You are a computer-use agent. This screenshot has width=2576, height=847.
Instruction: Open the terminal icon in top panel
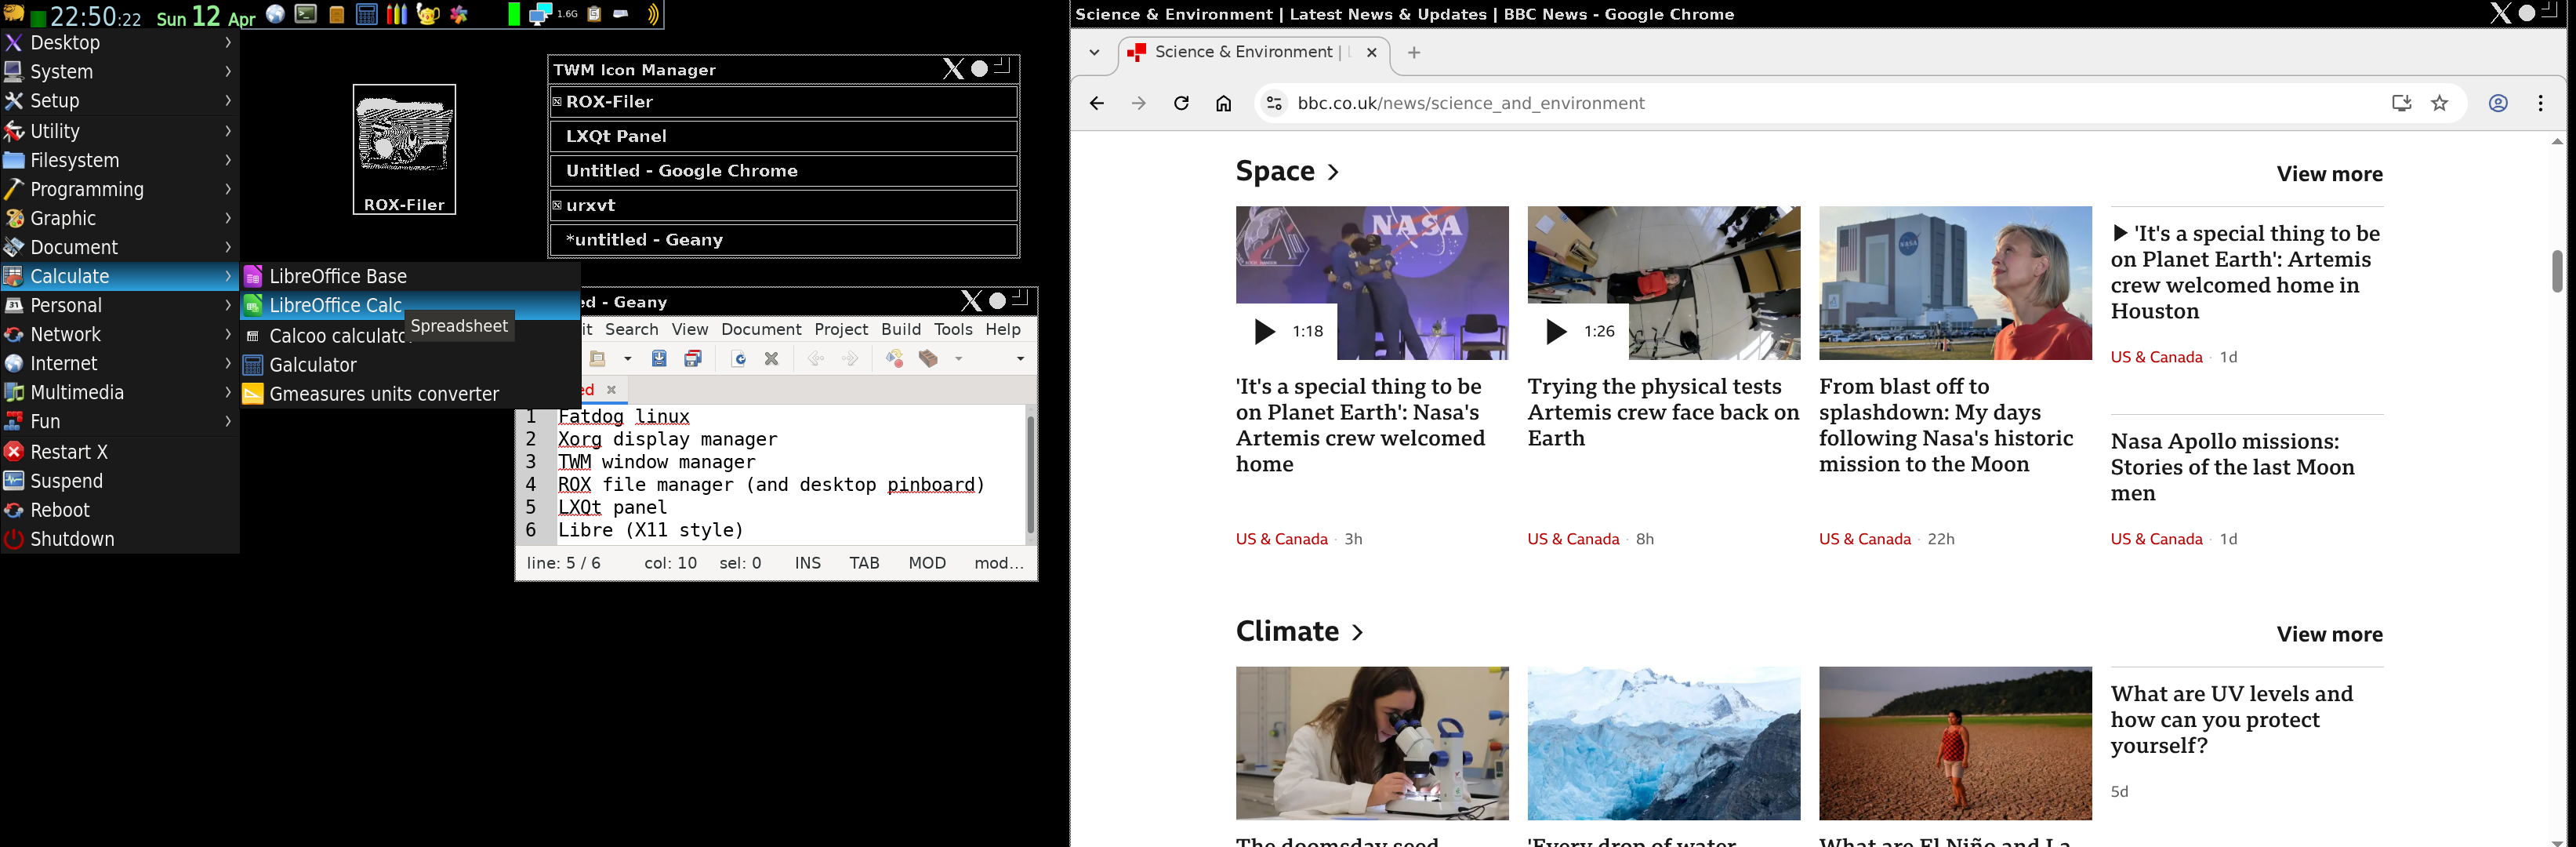click(306, 14)
